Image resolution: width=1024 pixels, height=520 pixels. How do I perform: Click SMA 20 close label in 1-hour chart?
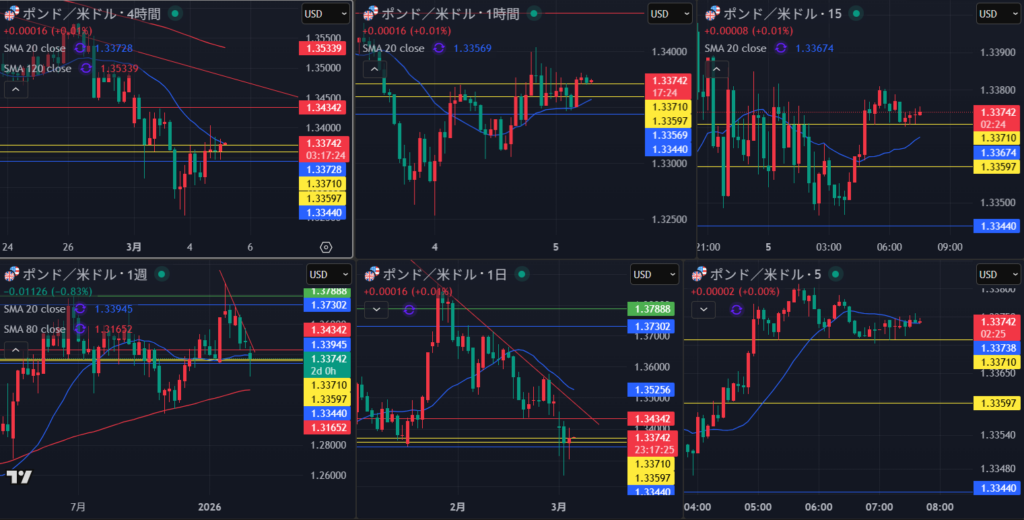click(395, 48)
